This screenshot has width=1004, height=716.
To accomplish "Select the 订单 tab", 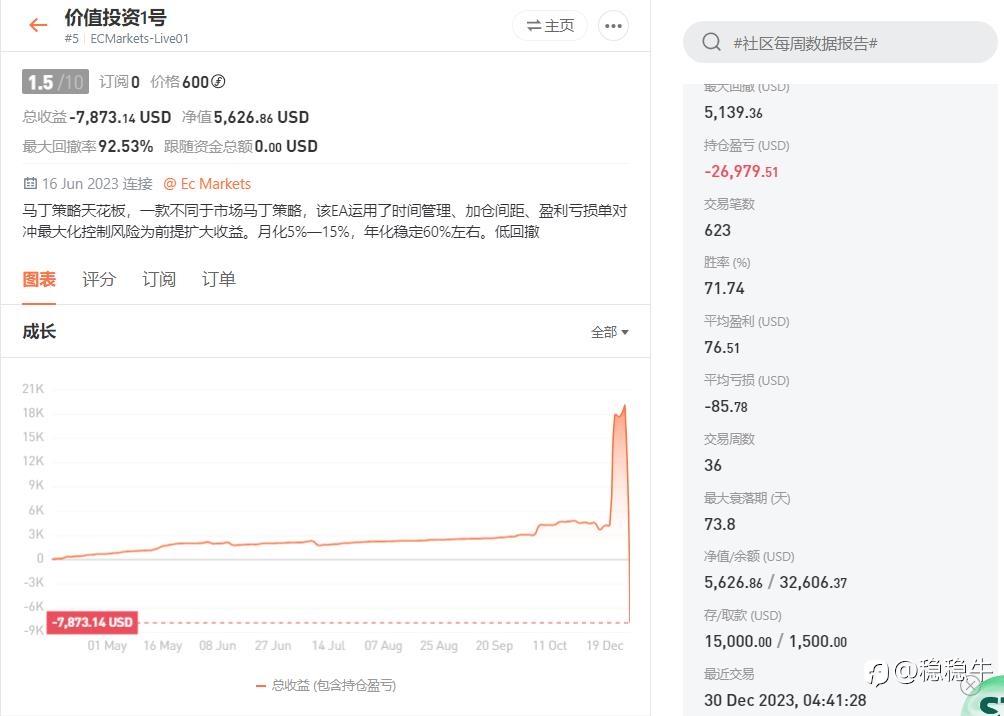I will click(218, 279).
